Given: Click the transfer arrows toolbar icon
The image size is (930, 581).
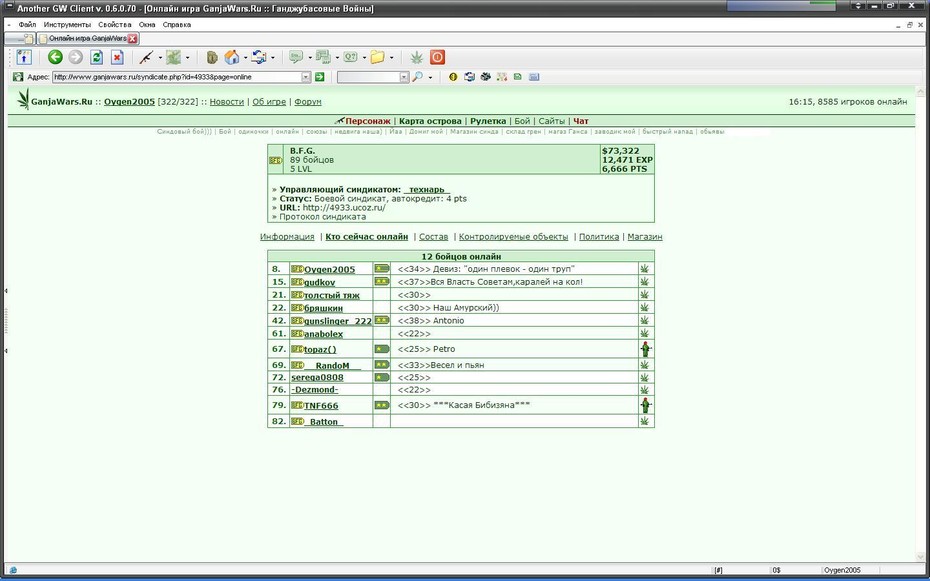Looking at the screenshot, I should pos(259,58).
